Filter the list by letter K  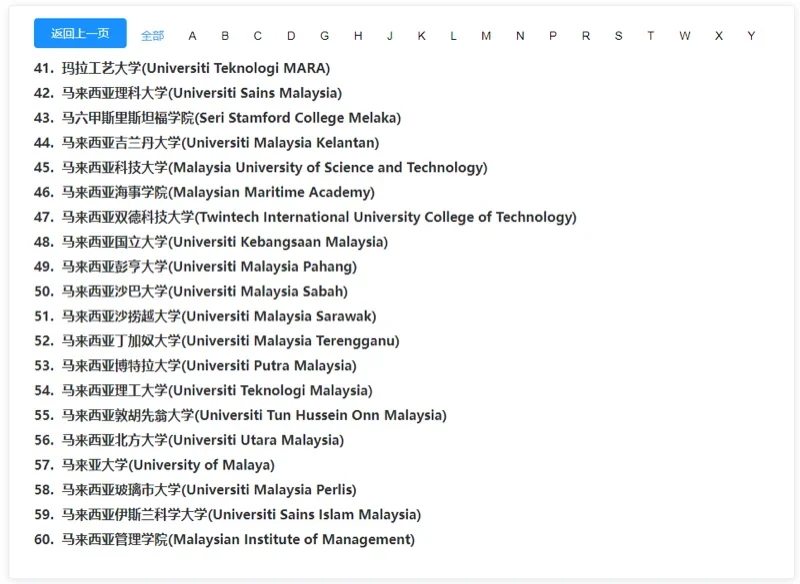pyautogui.click(x=421, y=36)
